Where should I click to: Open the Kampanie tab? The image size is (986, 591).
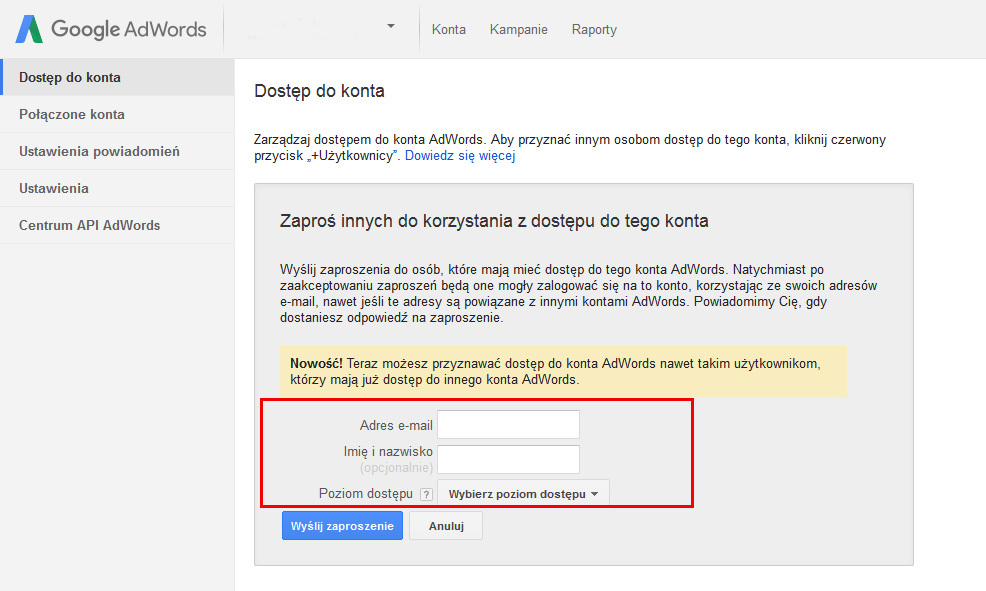[518, 30]
